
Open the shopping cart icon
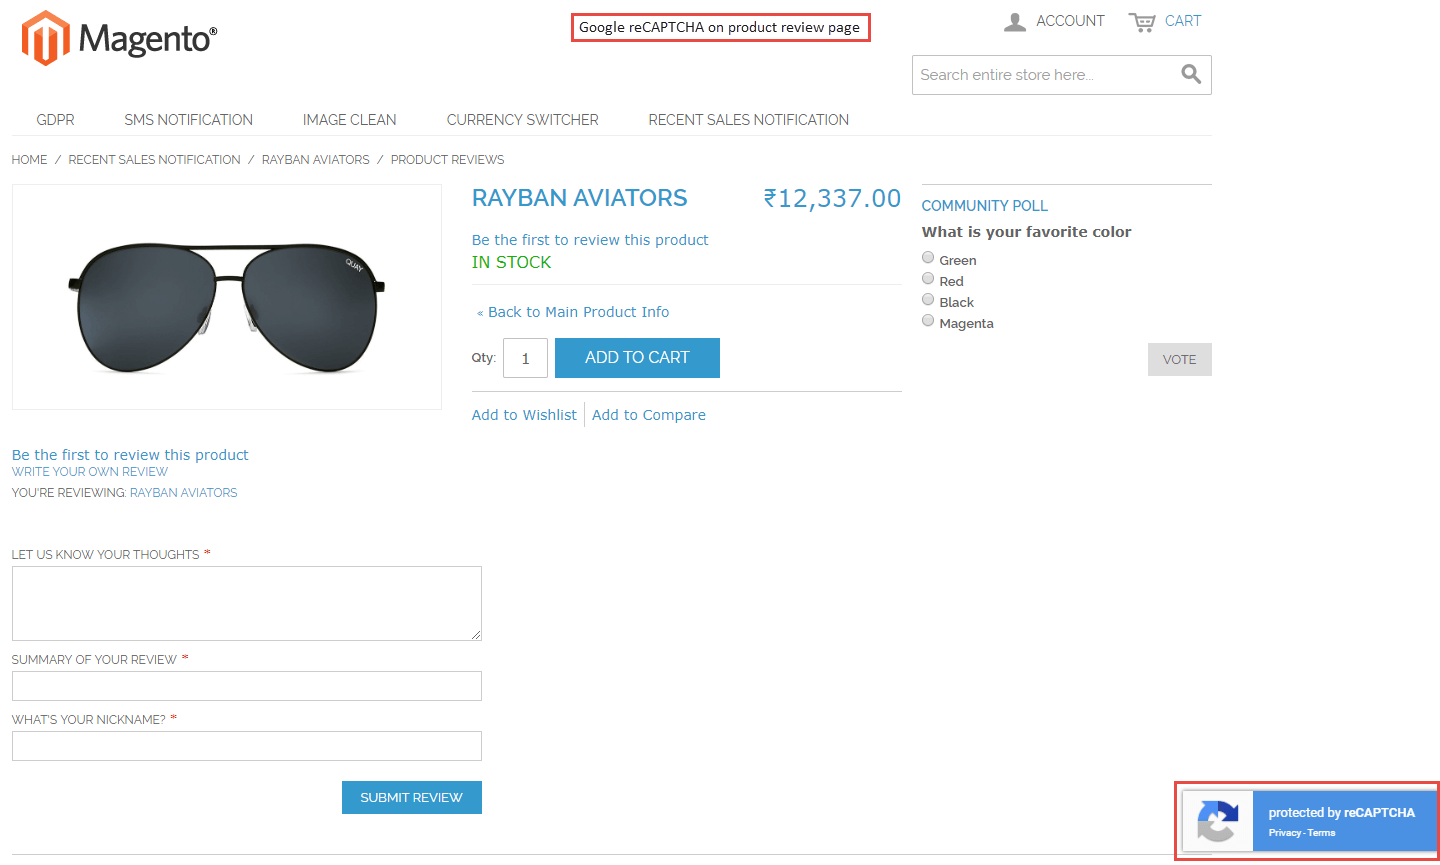pyautogui.click(x=1142, y=22)
